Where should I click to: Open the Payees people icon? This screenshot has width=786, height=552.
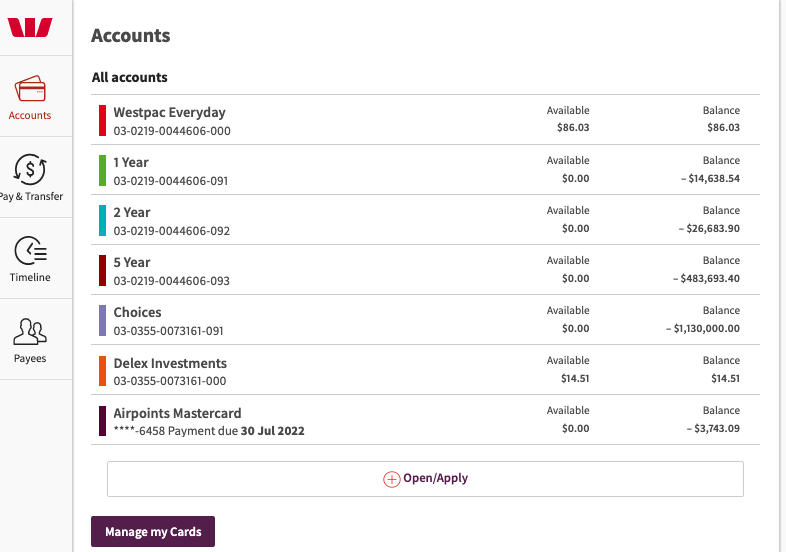pos(30,331)
